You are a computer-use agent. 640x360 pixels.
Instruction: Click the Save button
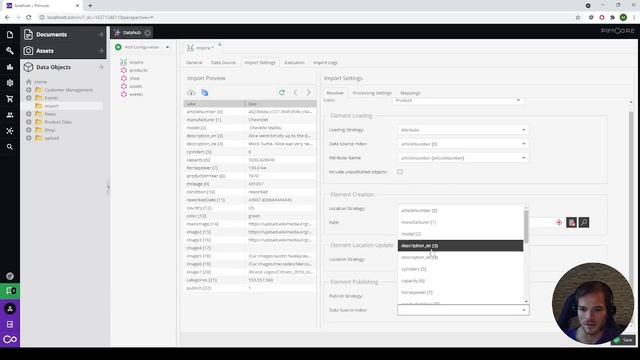(624, 340)
